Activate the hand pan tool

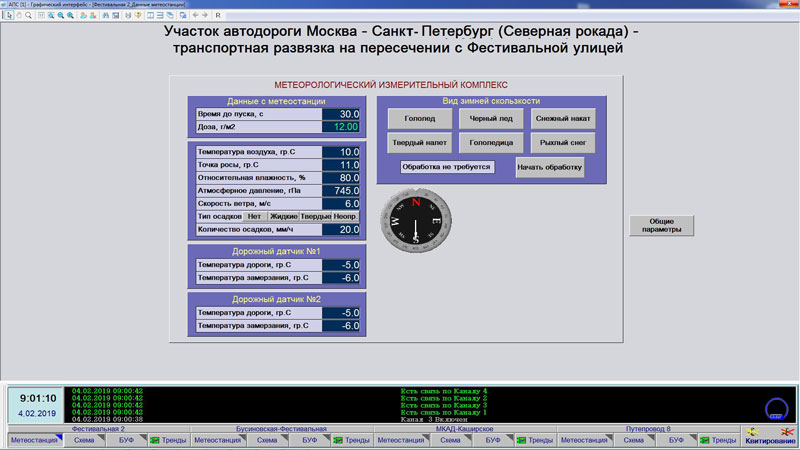17,16
